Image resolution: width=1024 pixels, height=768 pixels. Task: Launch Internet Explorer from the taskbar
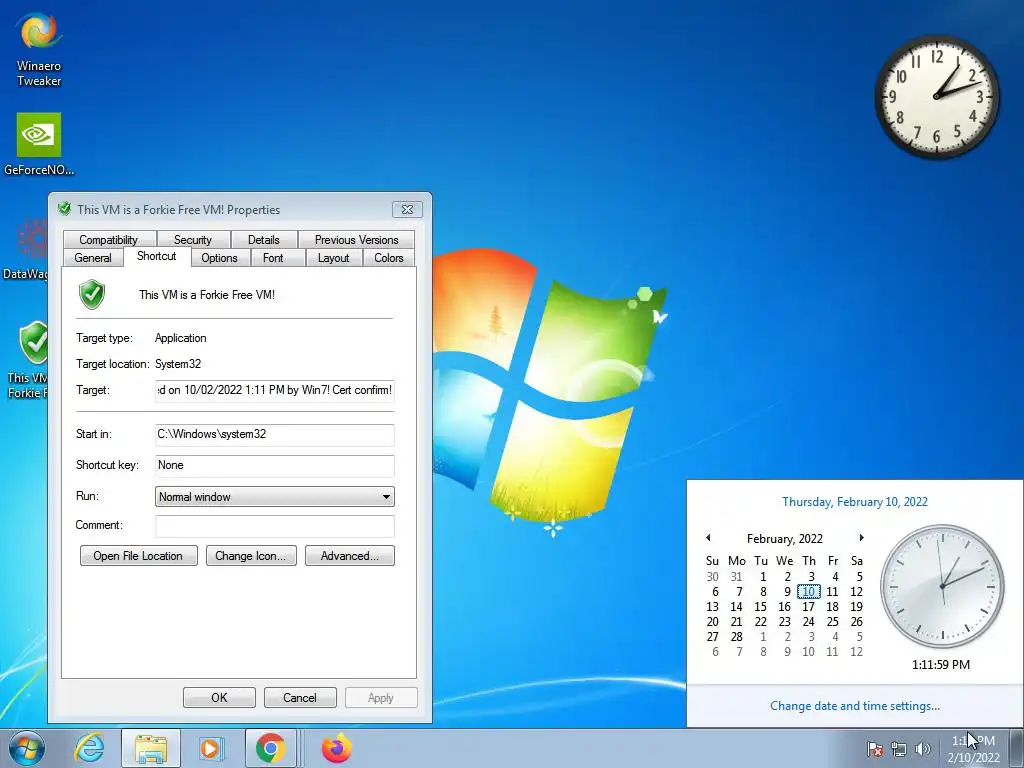(x=89, y=748)
